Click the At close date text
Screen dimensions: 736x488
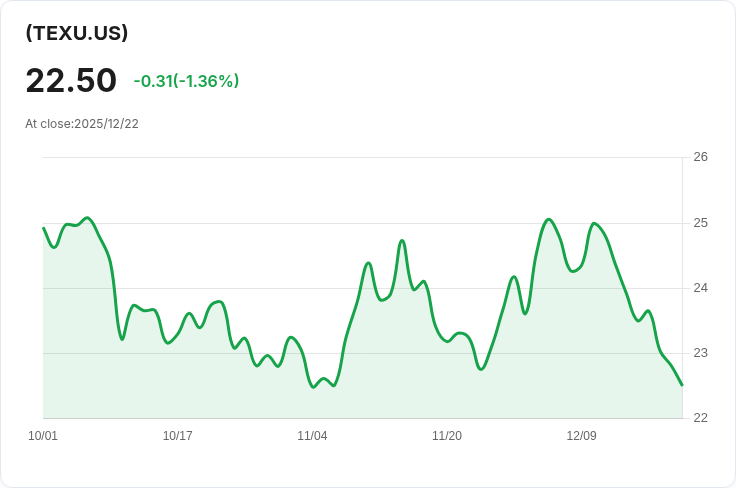(x=82, y=124)
